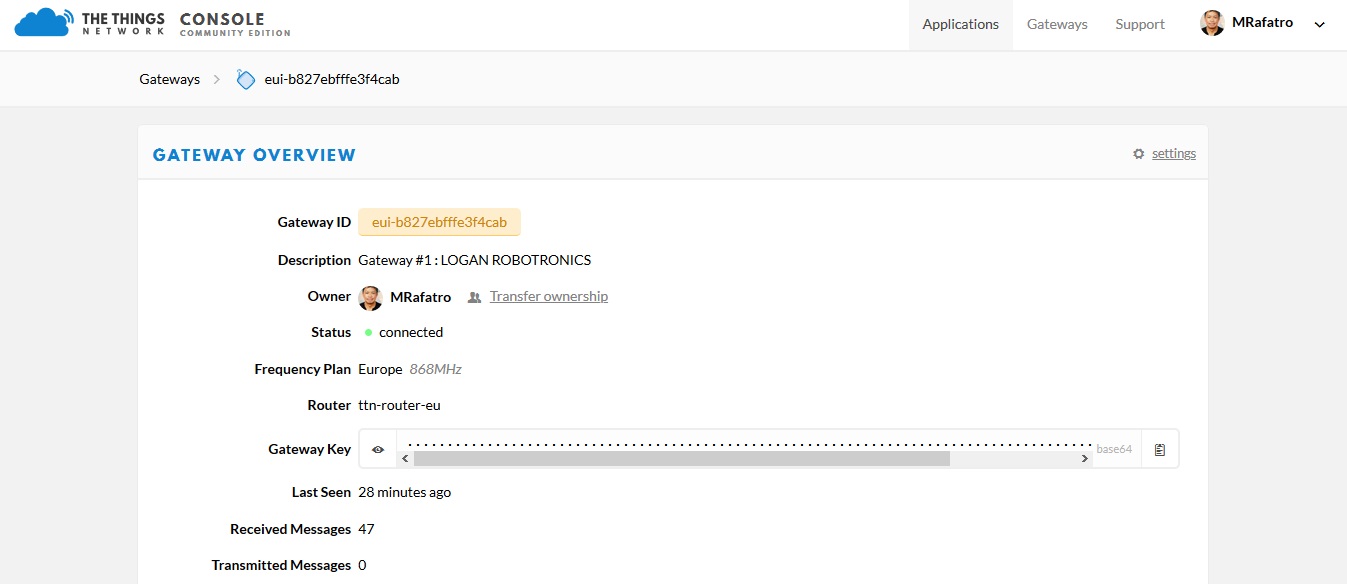
Task: Copy the gateway key with the clipboard icon
Action: point(1159,450)
